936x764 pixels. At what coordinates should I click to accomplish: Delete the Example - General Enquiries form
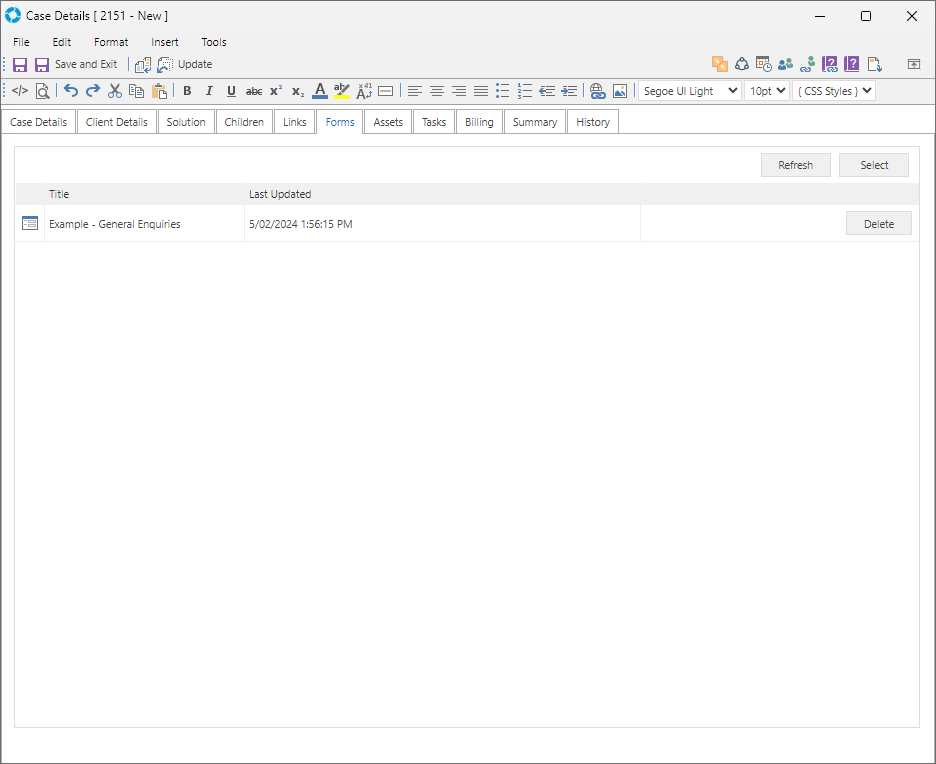click(878, 224)
